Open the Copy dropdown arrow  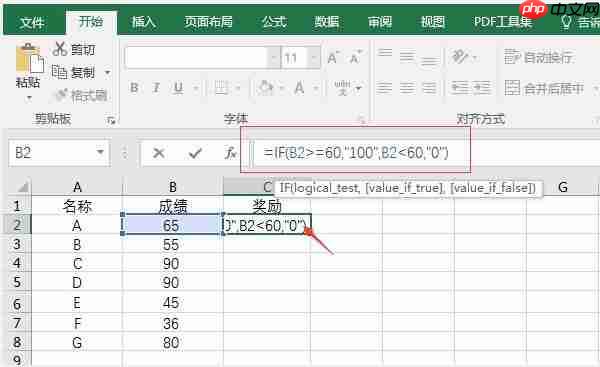[108, 72]
